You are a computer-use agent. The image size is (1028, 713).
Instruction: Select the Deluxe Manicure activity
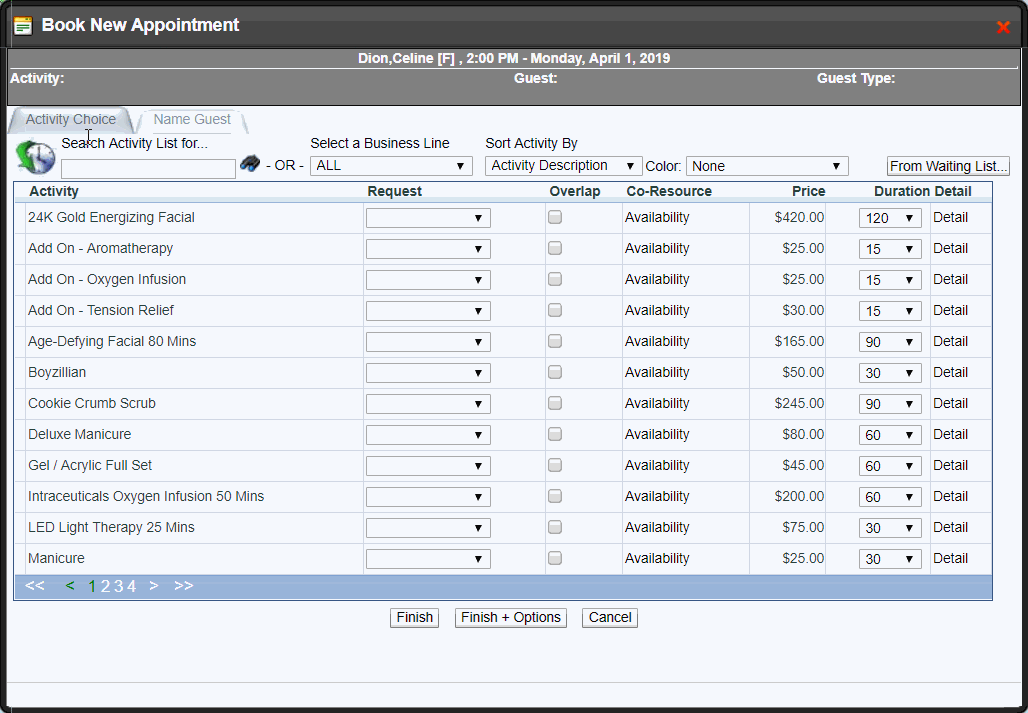click(x=79, y=434)
